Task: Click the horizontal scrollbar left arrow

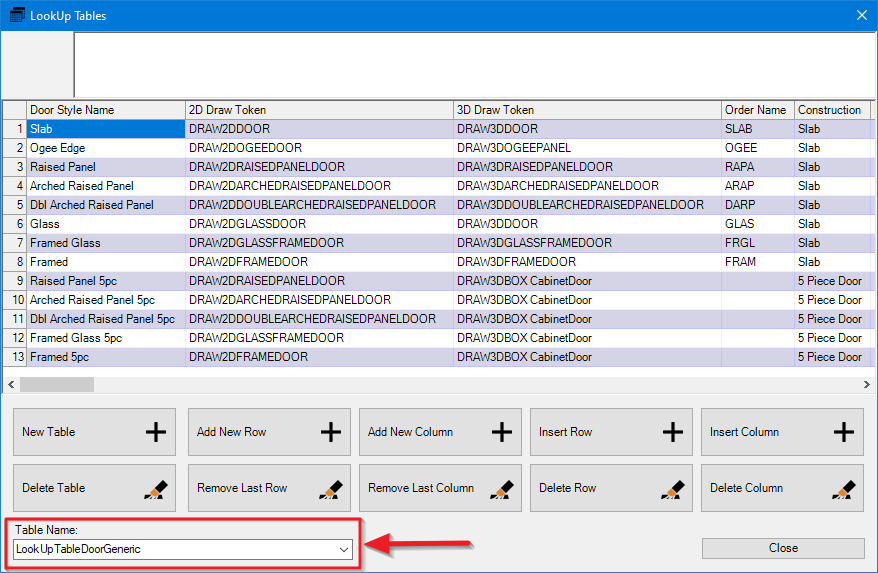Action: [12, 384]
